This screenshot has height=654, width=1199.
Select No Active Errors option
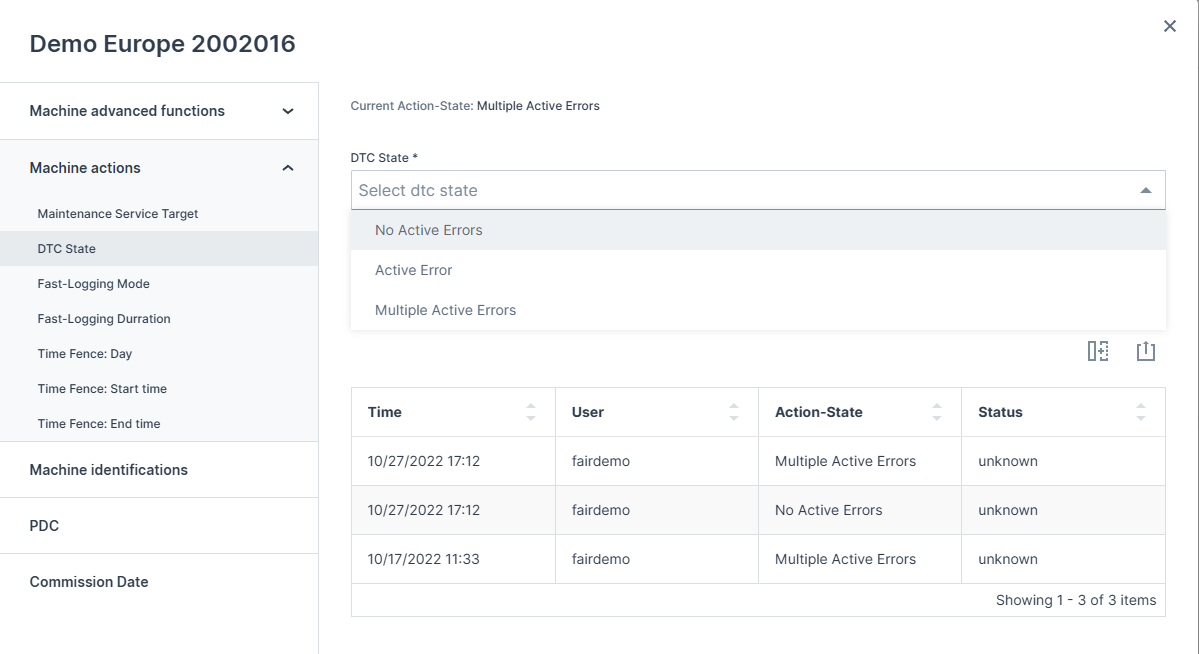pos(429,230)
